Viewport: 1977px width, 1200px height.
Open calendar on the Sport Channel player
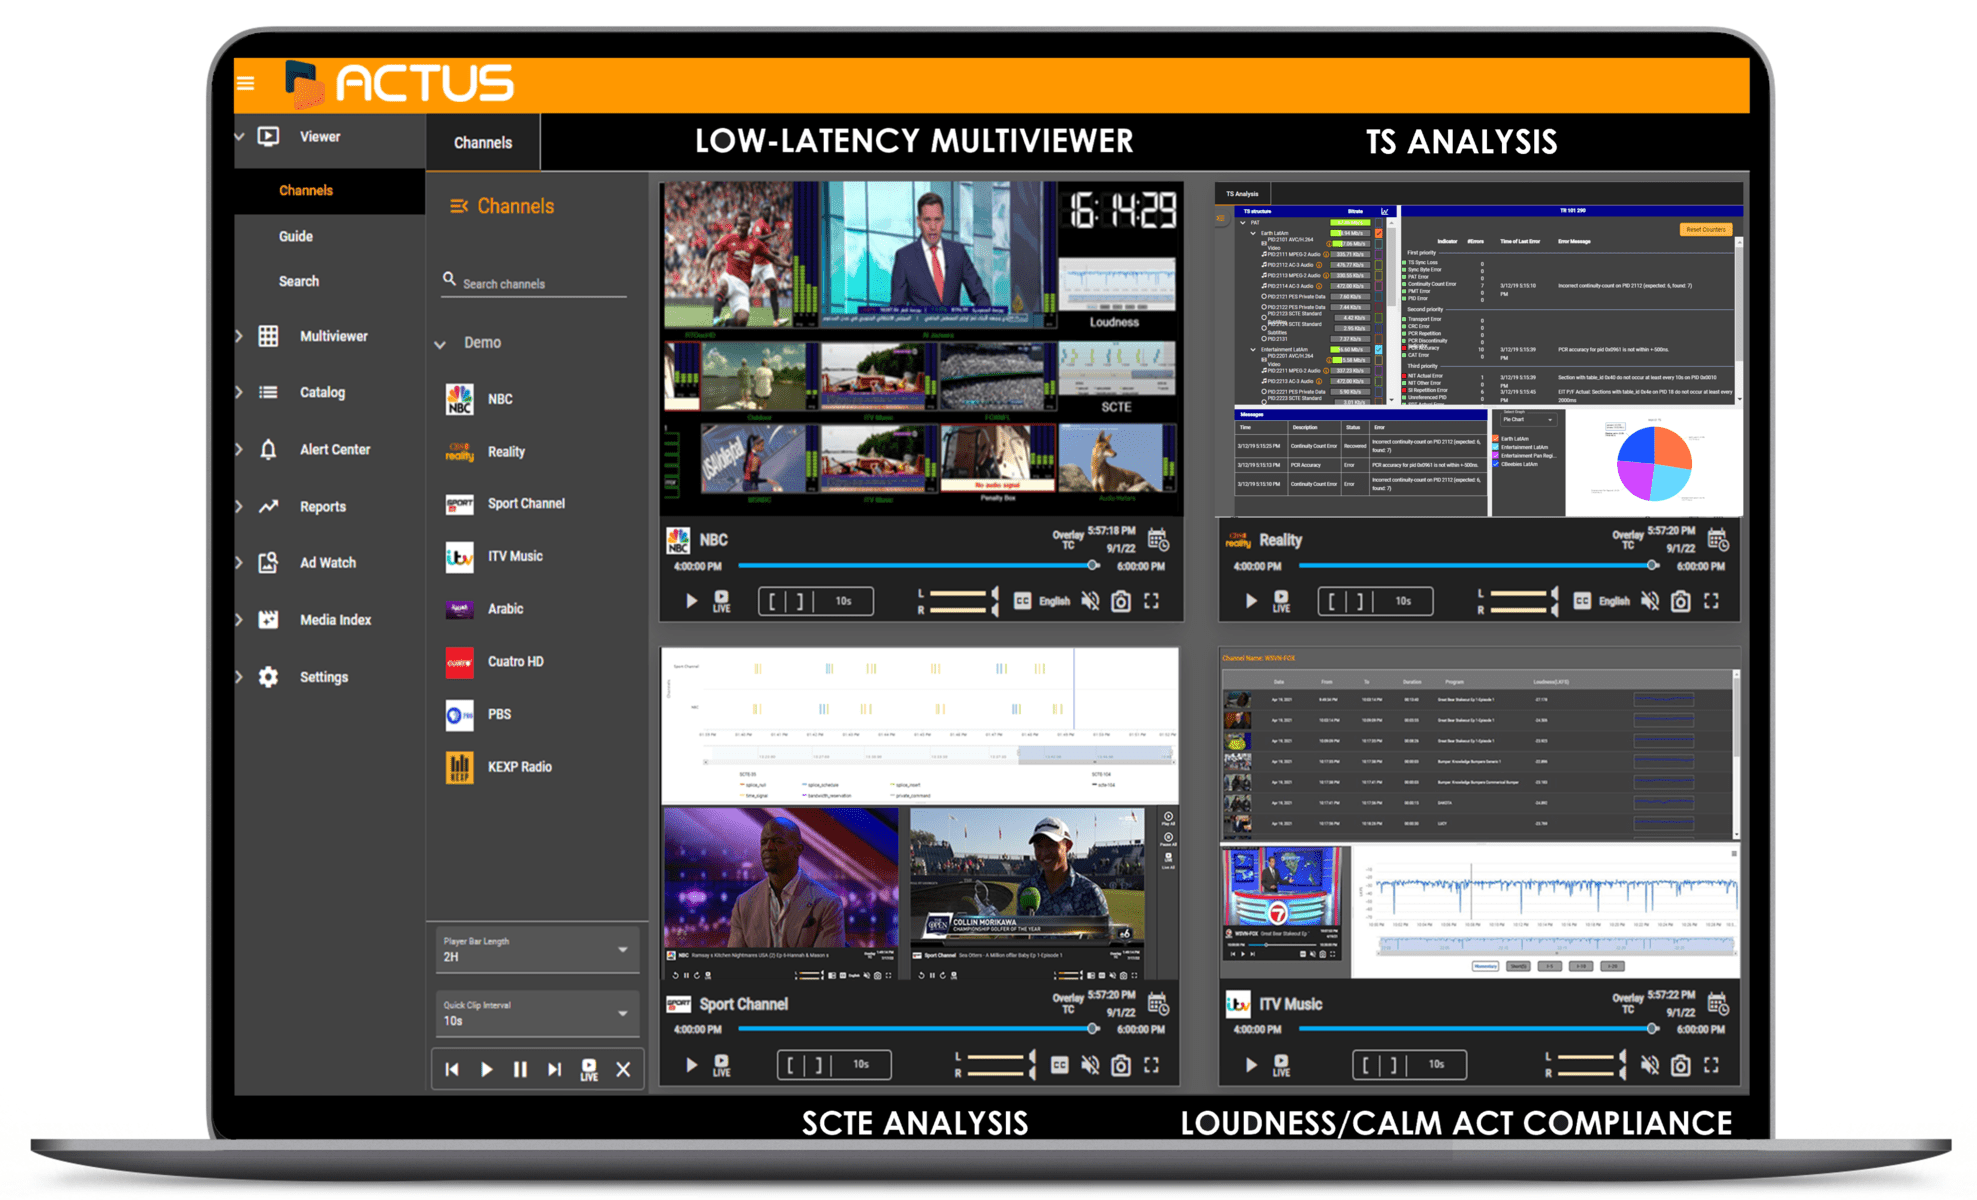[x=1158, y=1004]
